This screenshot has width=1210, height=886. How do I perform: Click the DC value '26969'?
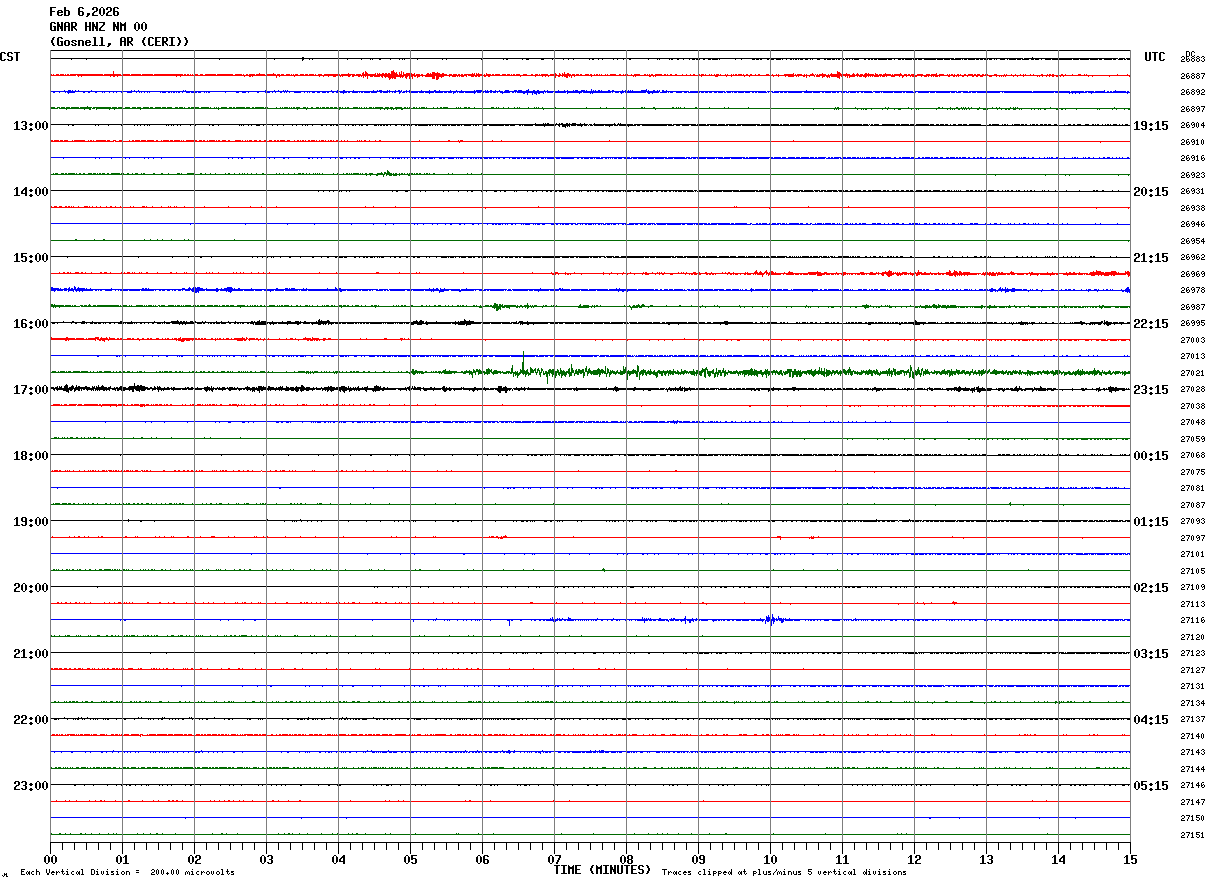coord(1192,274)
